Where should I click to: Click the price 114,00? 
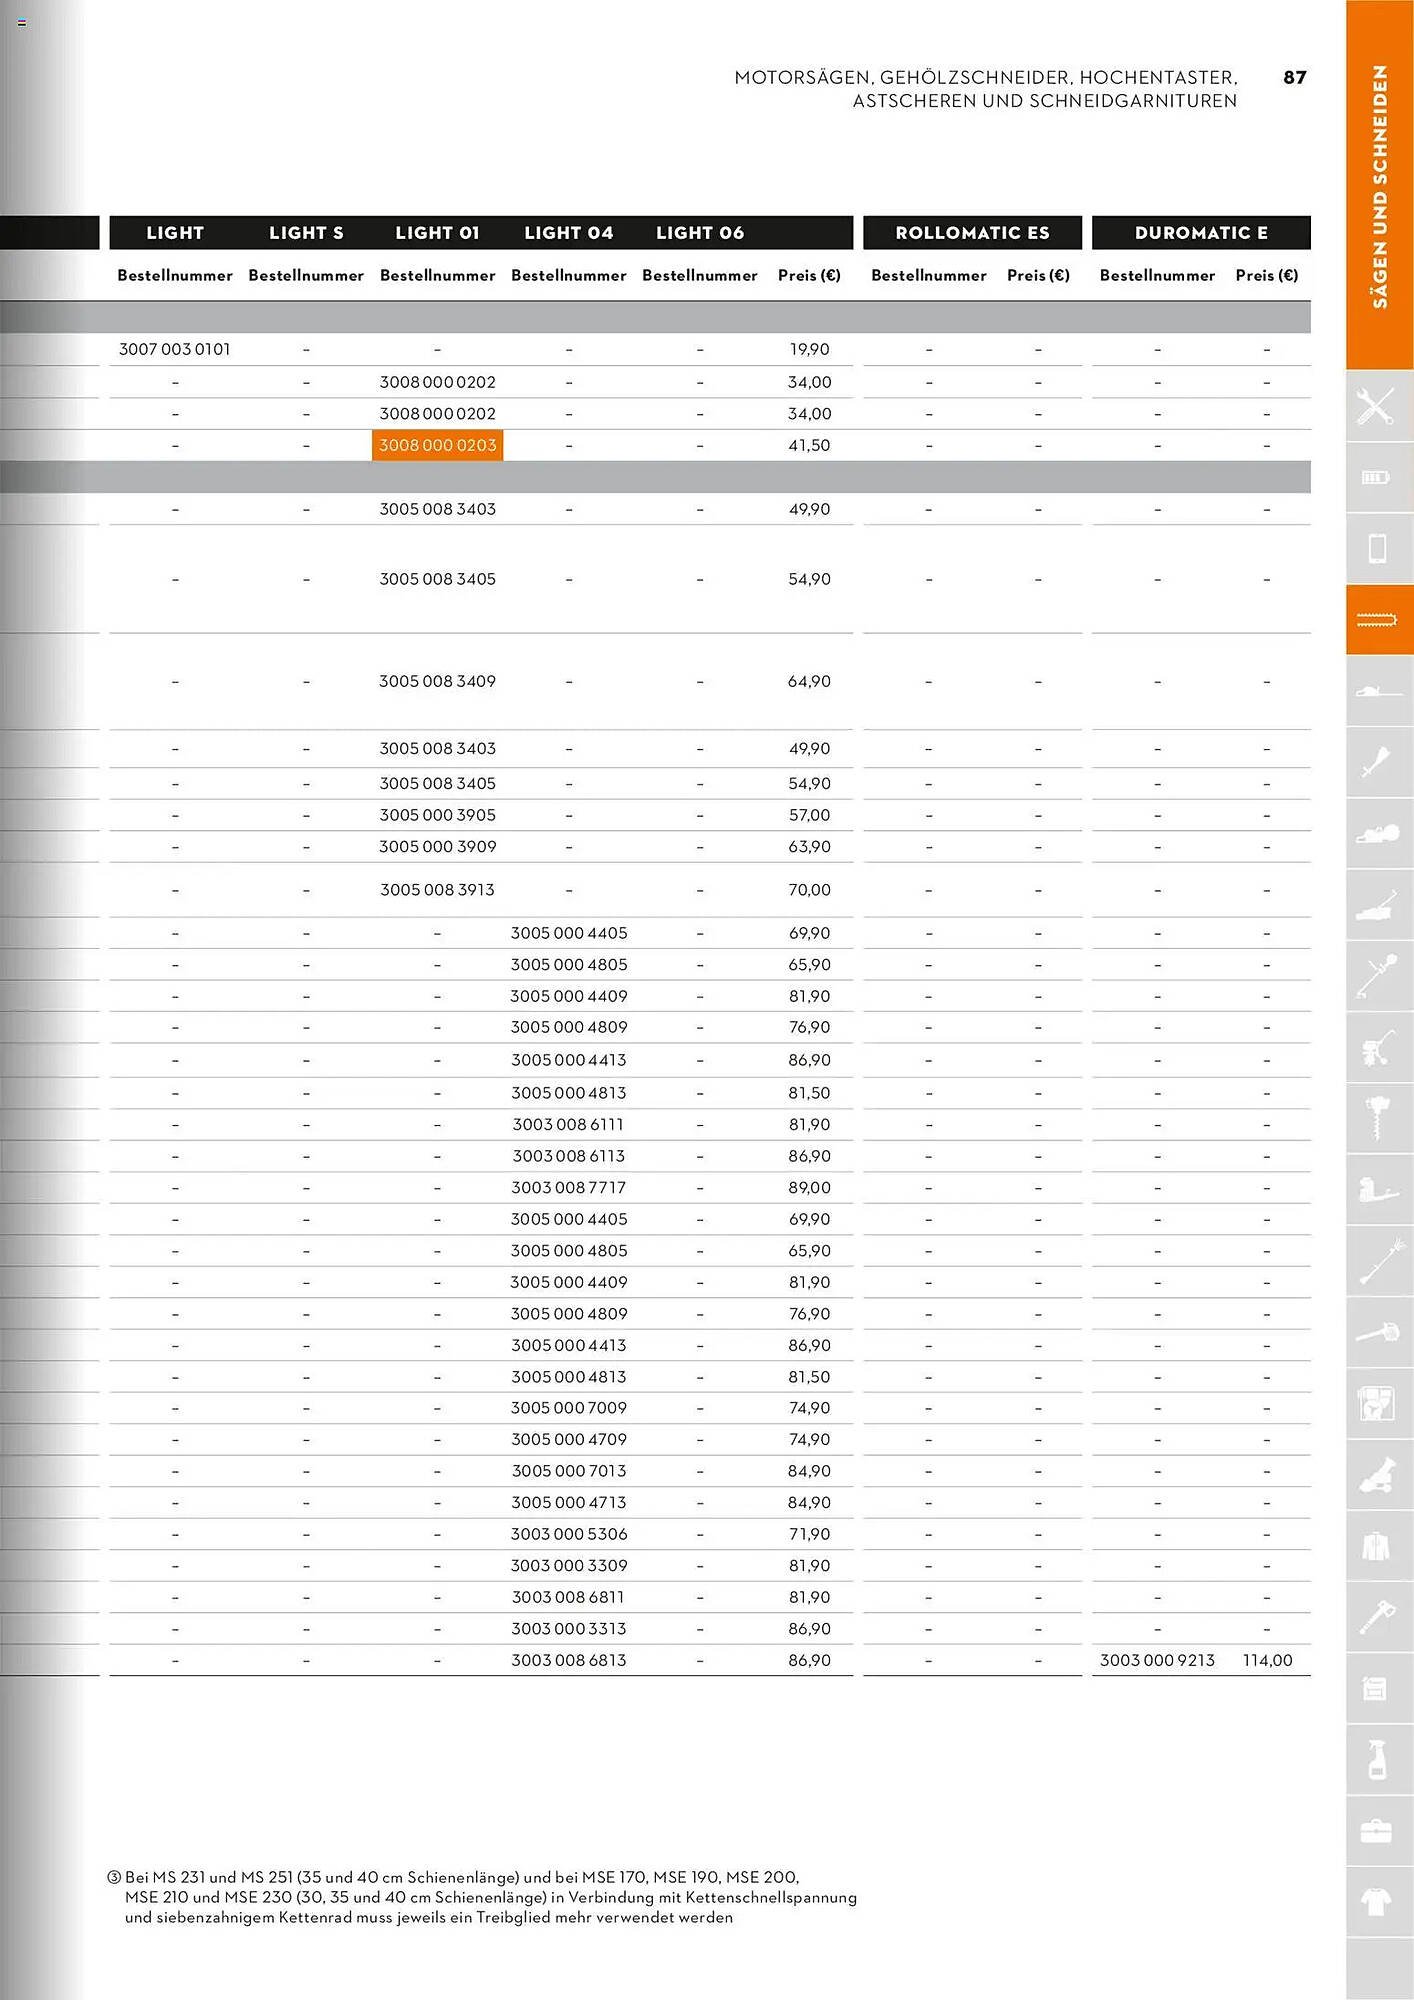pyautogui.click(x=1267, y=1660)
